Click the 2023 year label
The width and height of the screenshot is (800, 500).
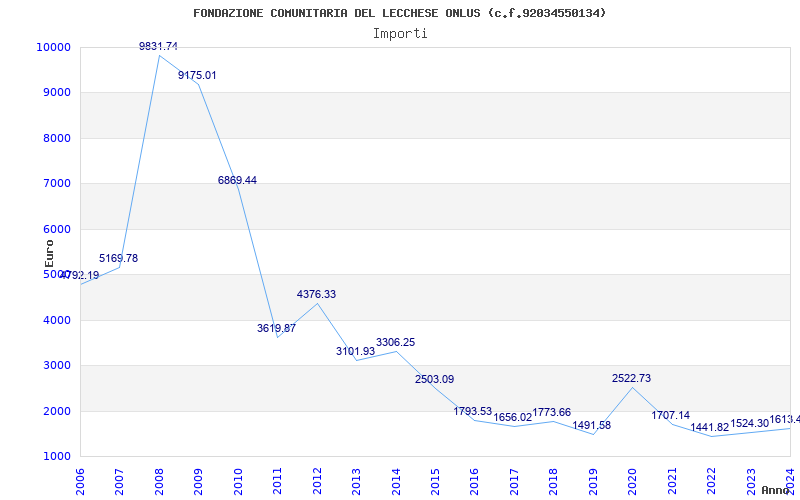[x=751, y=481]
